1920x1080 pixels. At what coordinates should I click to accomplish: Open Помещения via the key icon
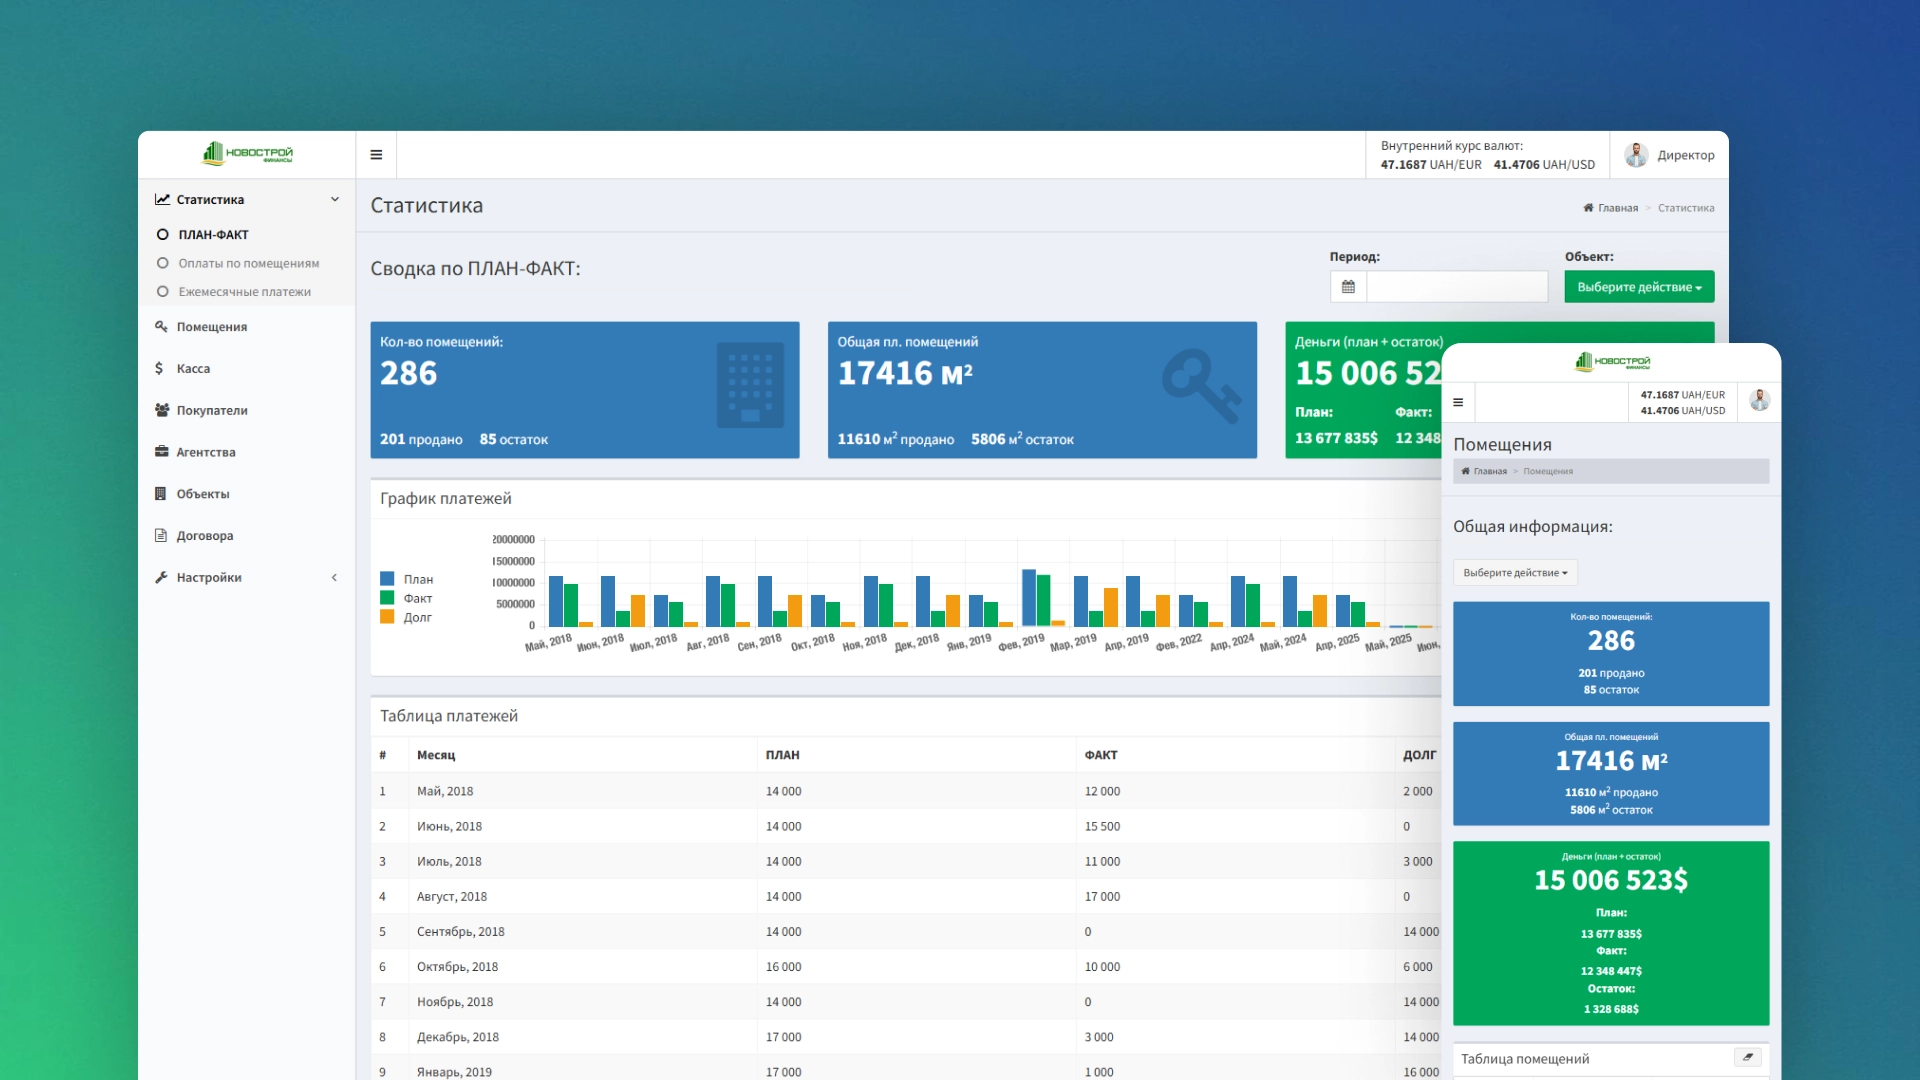click(161, 326)
